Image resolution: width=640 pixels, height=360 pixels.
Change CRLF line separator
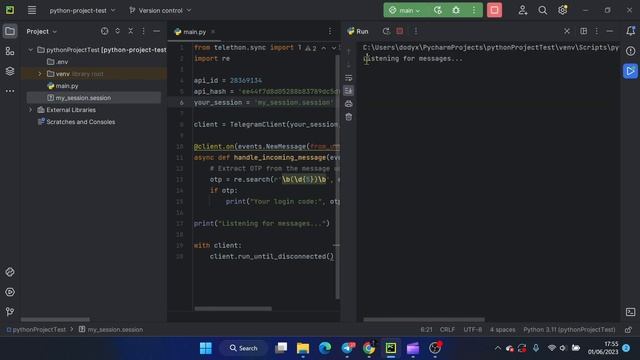[447, 330]
